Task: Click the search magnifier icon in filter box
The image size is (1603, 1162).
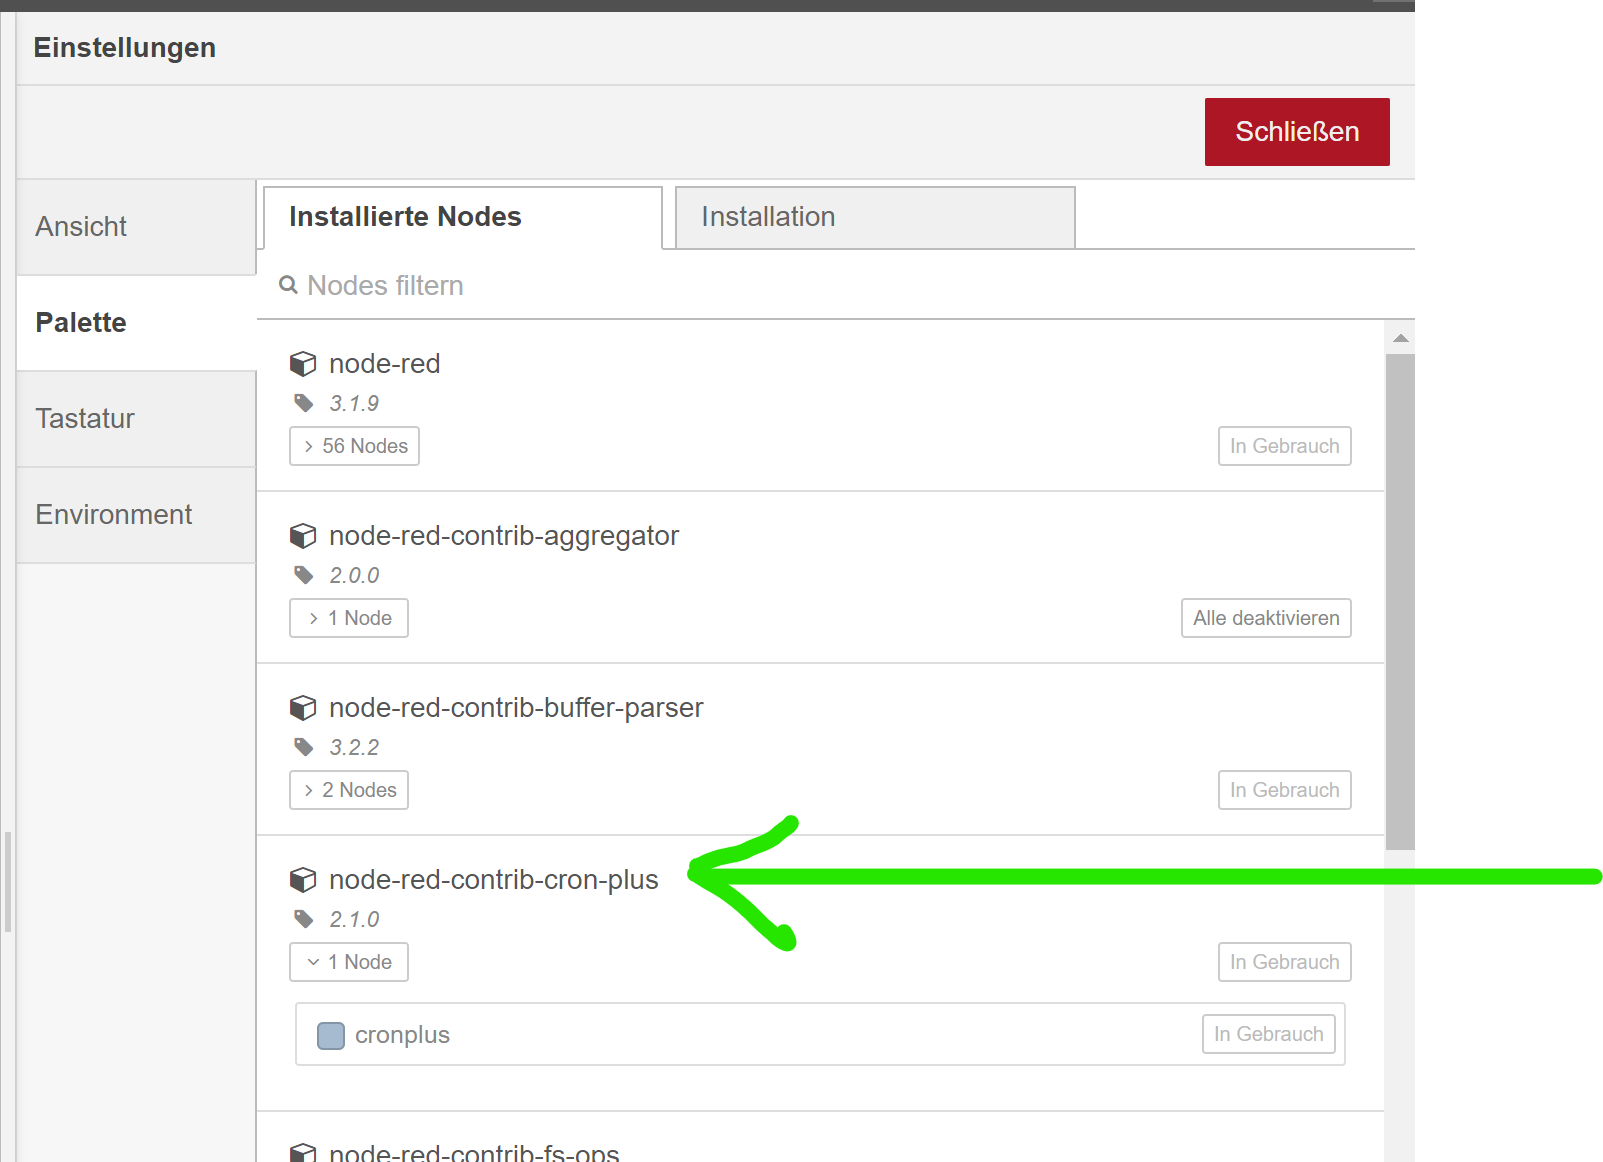Action: [x=288, y=285]
